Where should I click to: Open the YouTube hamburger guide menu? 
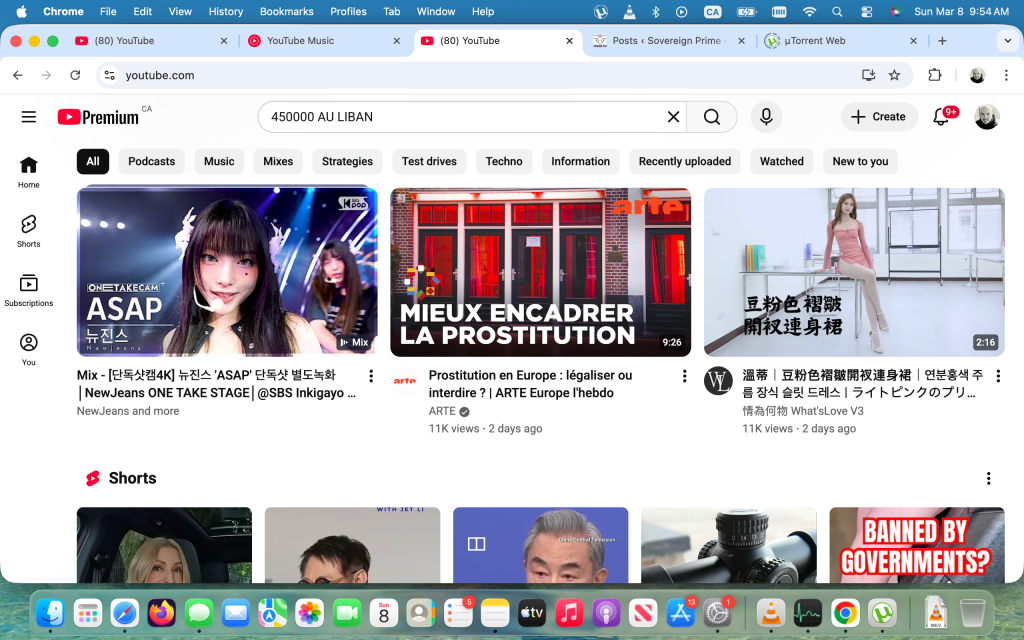pyautogui.click(x=28, y=117)
